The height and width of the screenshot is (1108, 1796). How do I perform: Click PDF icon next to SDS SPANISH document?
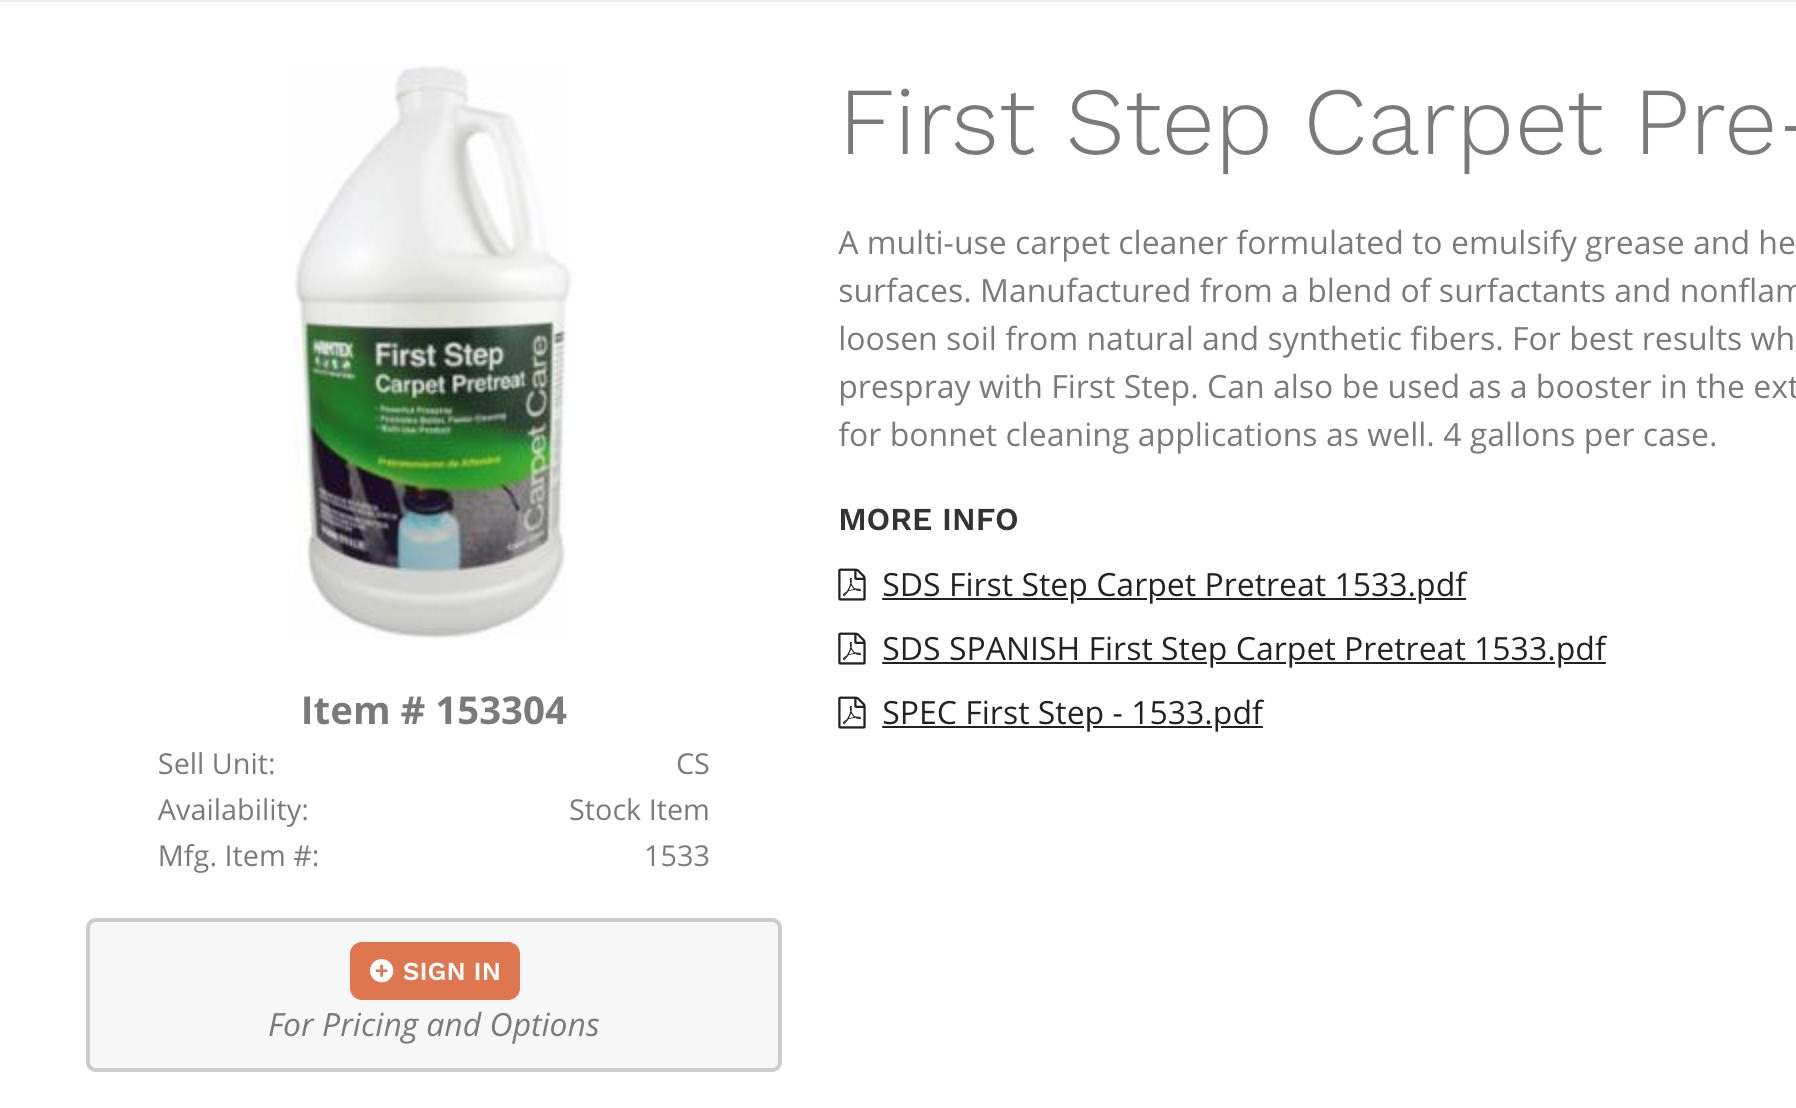pyautogui.click(x=852, y=648)
